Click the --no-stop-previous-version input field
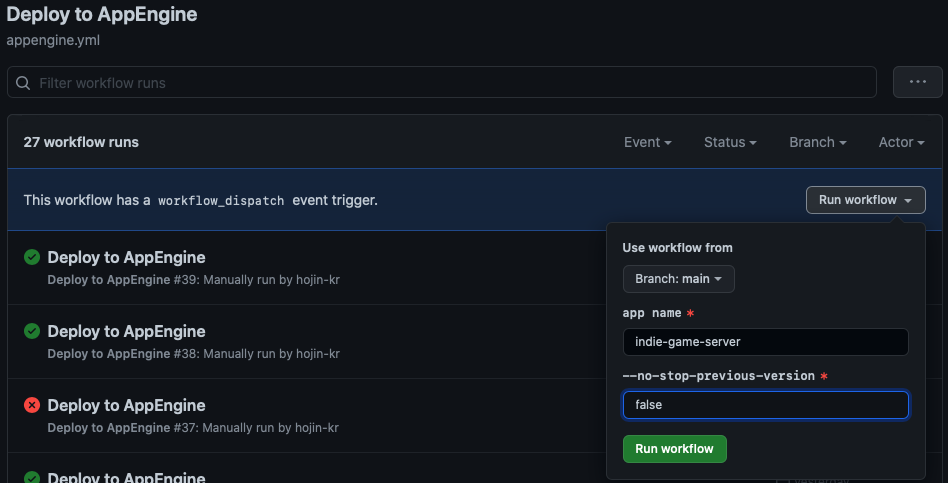 point(765,405)
